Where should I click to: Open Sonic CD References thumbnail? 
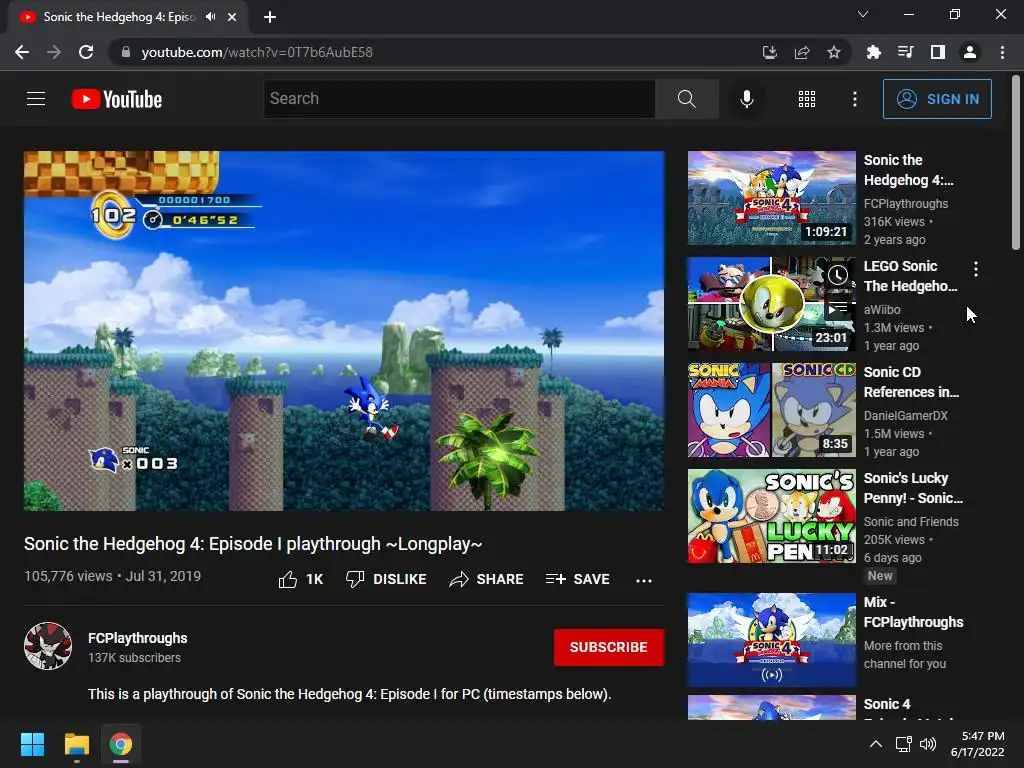point(771,410)
